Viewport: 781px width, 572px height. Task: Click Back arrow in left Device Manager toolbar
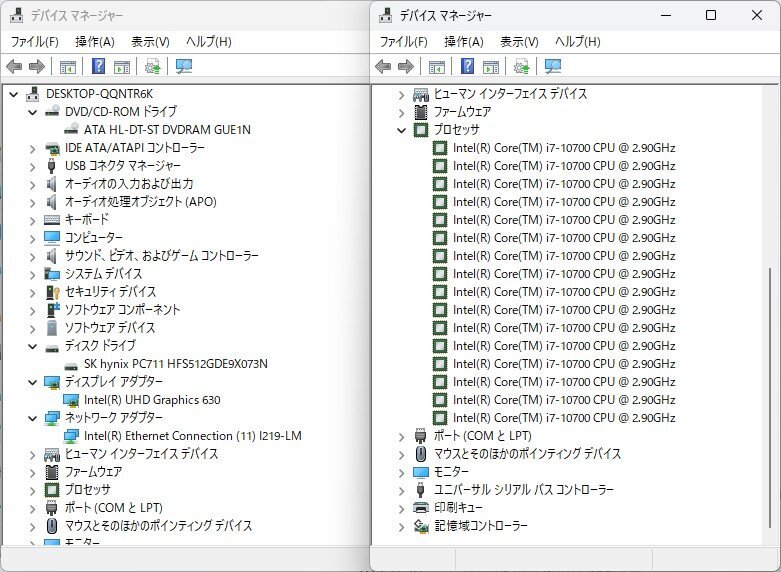14,66
